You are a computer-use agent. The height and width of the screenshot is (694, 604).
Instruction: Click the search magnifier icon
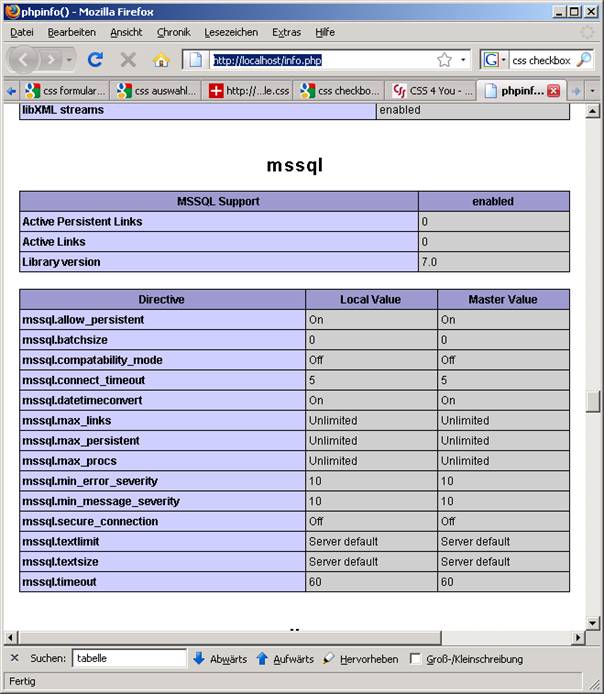pos(584,60)
